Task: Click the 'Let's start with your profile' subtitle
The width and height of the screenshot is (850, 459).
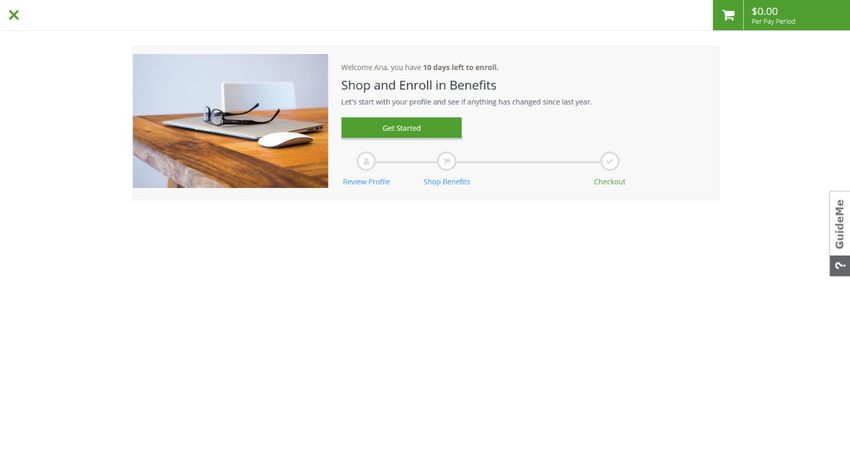Action: tap(466, 102)
